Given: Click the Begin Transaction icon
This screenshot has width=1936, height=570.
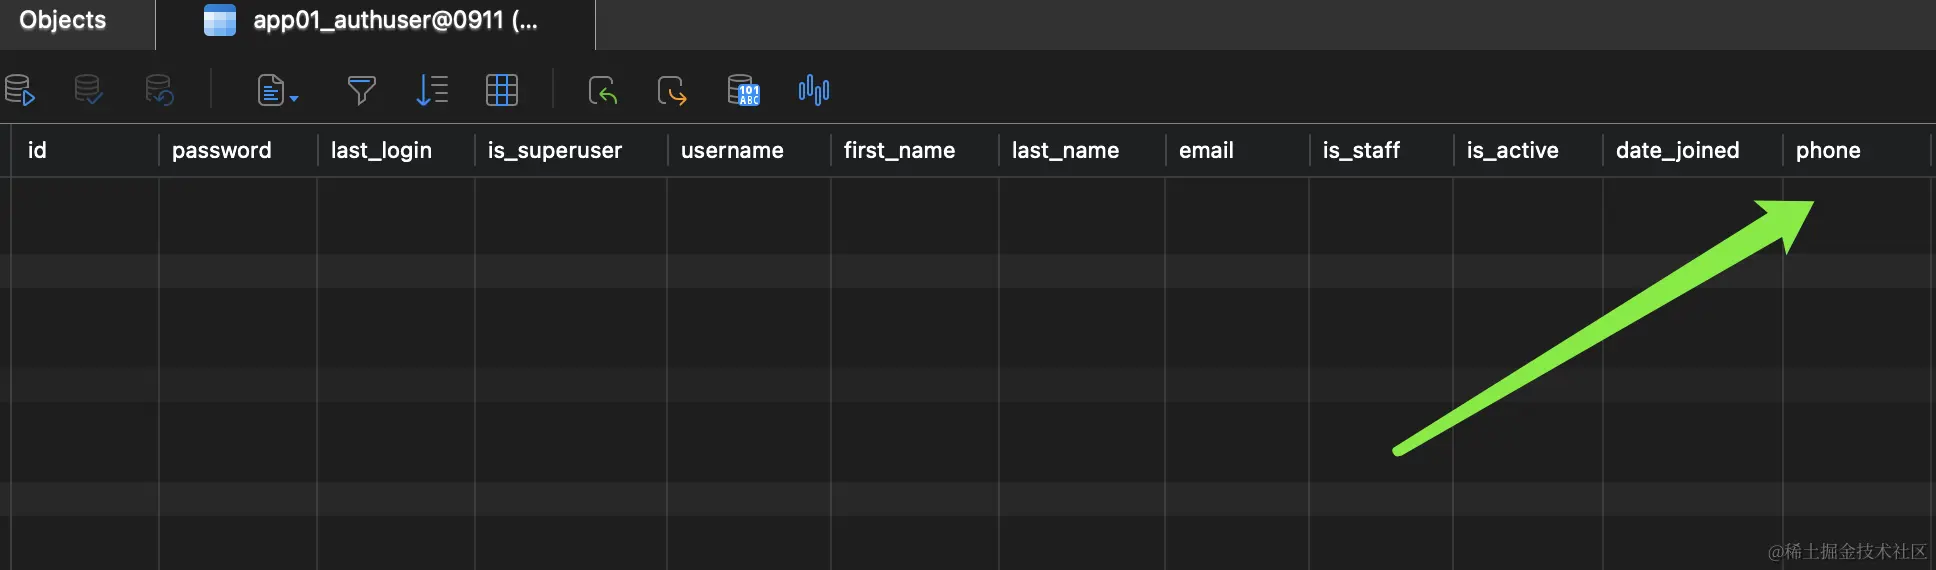Looking at the screenshot, I should pos(20,90).
